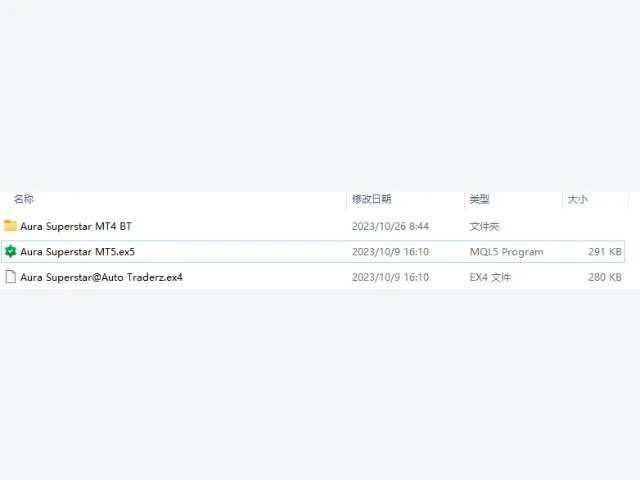Image resolution: width=640 pixels, height=480 pixels.
Task: Click the 2023/10/9 16:10 date in the ex4 row
Action: pyautogui.click(x=390, y=278)
